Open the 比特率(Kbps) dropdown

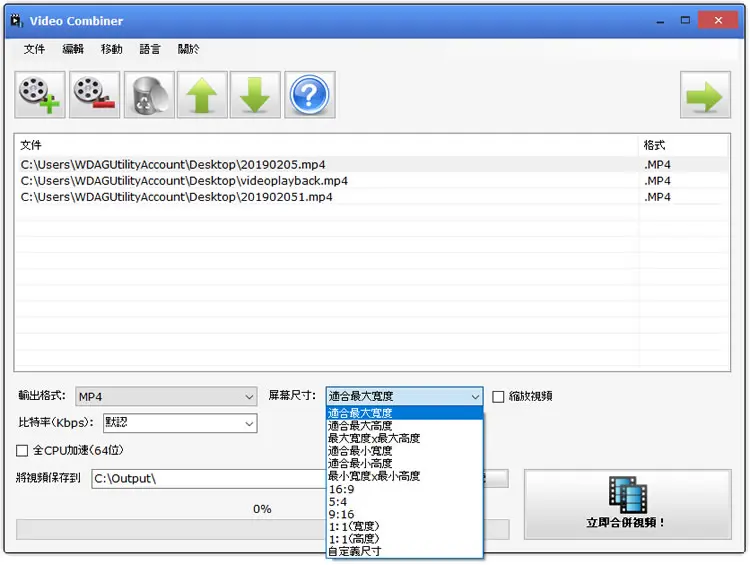(180, 423)
